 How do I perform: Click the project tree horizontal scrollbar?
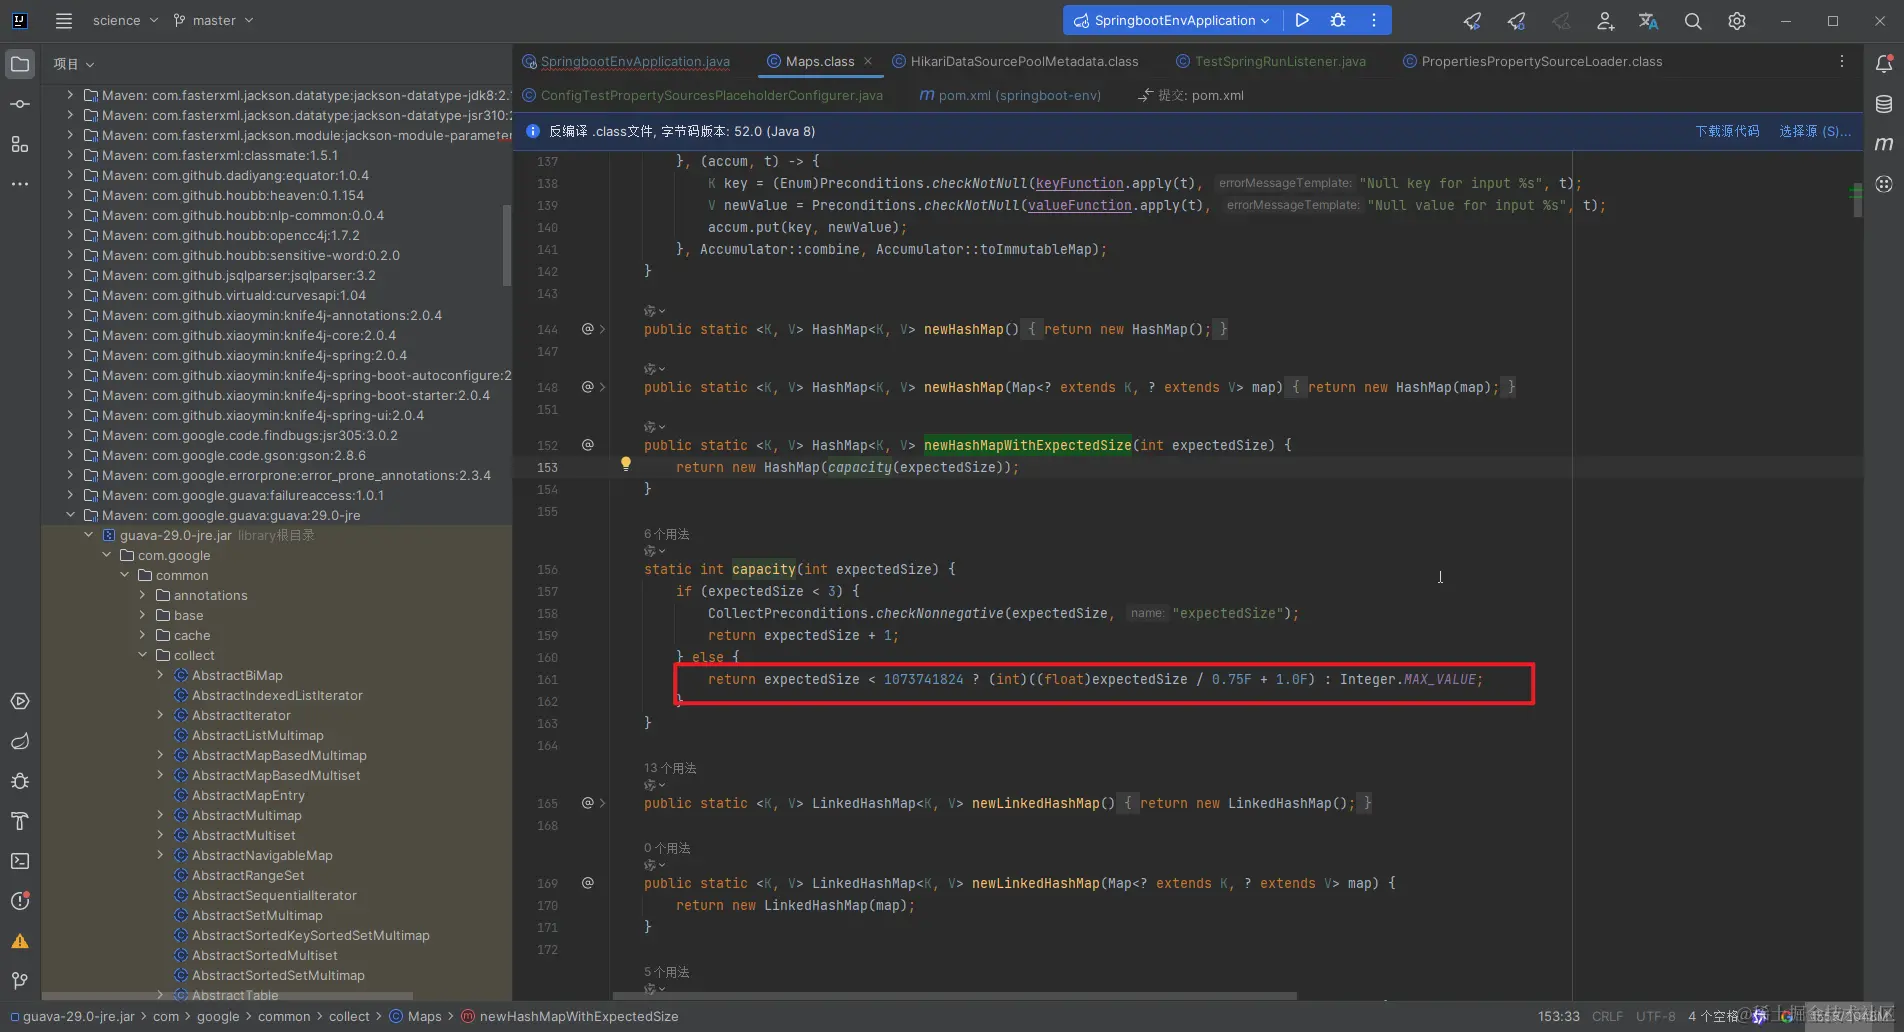point(227,996)
